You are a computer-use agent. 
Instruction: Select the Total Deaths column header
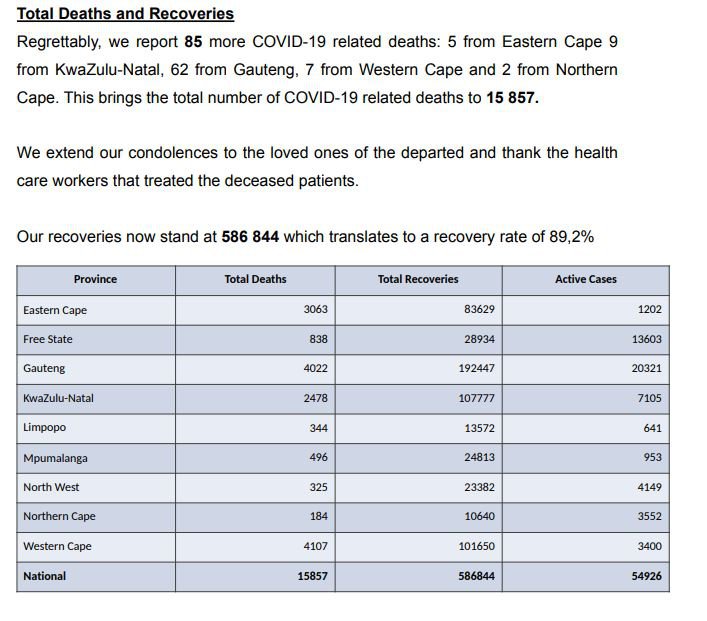point(255,279)
